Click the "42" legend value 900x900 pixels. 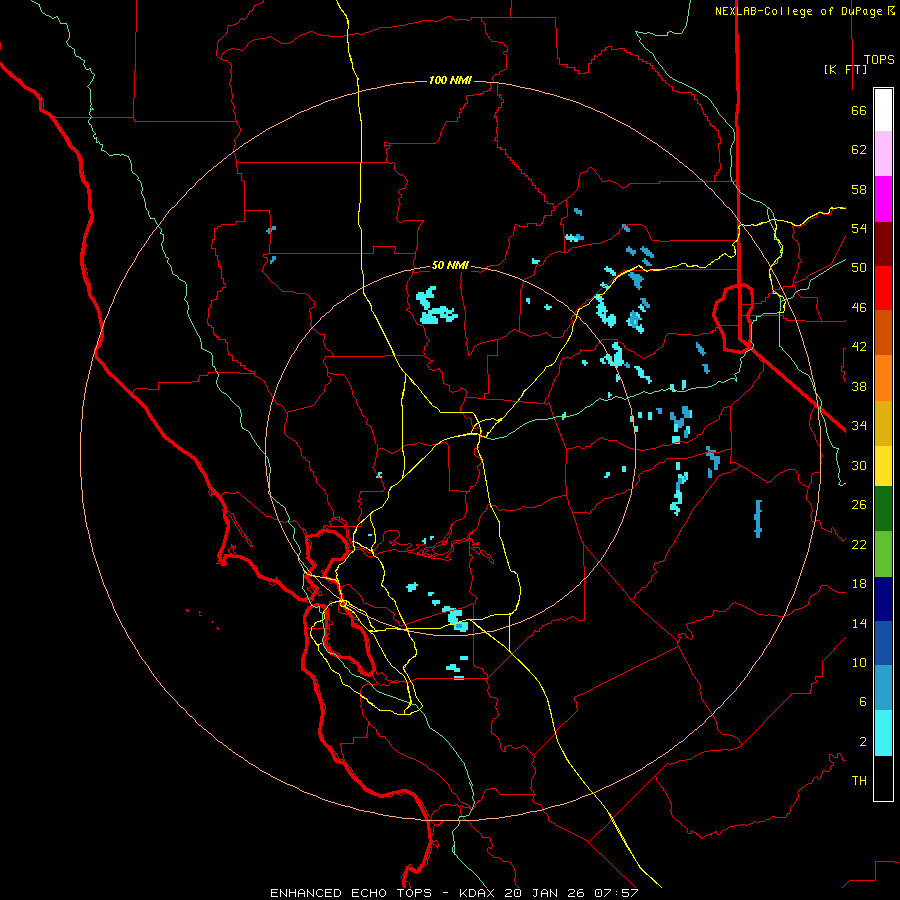point(859,347)
